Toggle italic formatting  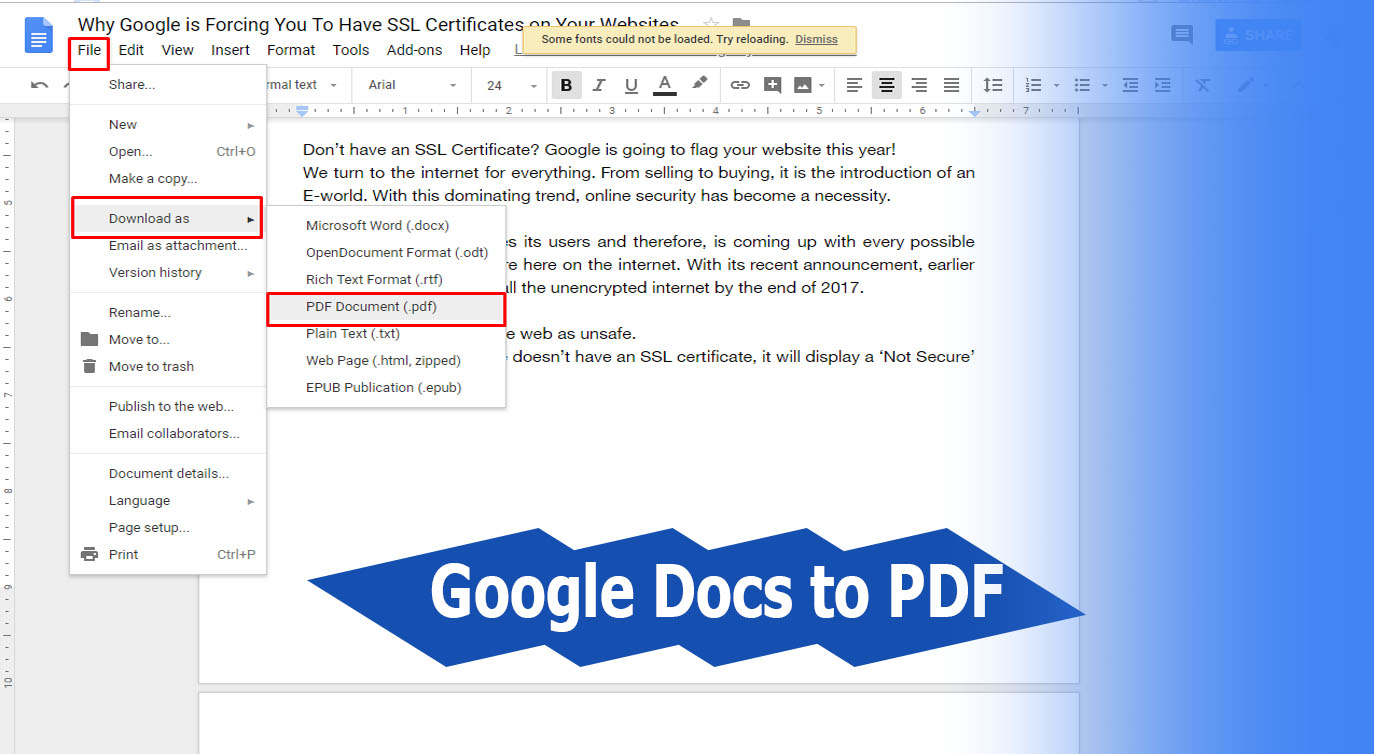pos(599,85)
